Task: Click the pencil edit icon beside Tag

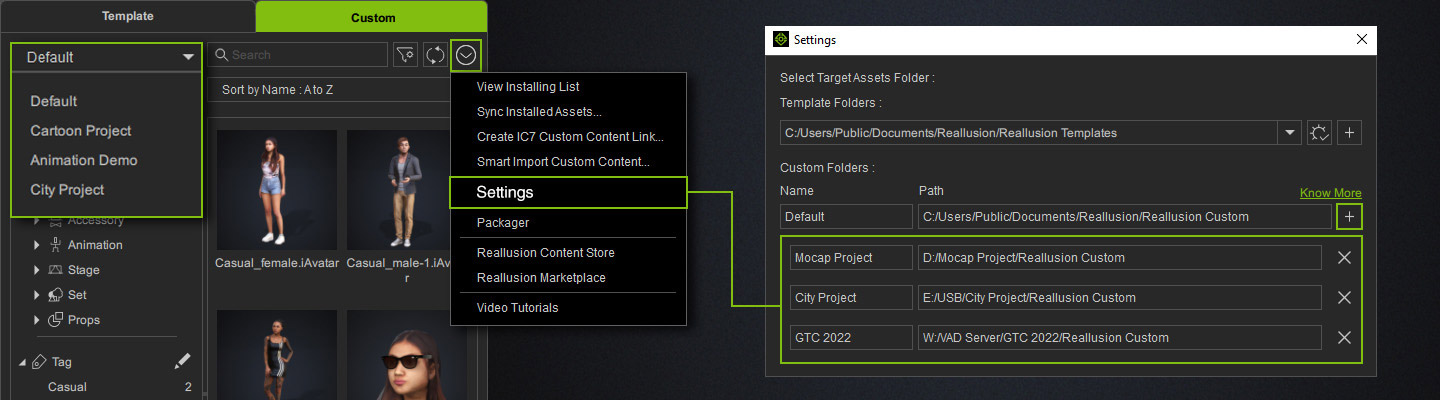Action: pyautogui.click(x=182, y=361)
